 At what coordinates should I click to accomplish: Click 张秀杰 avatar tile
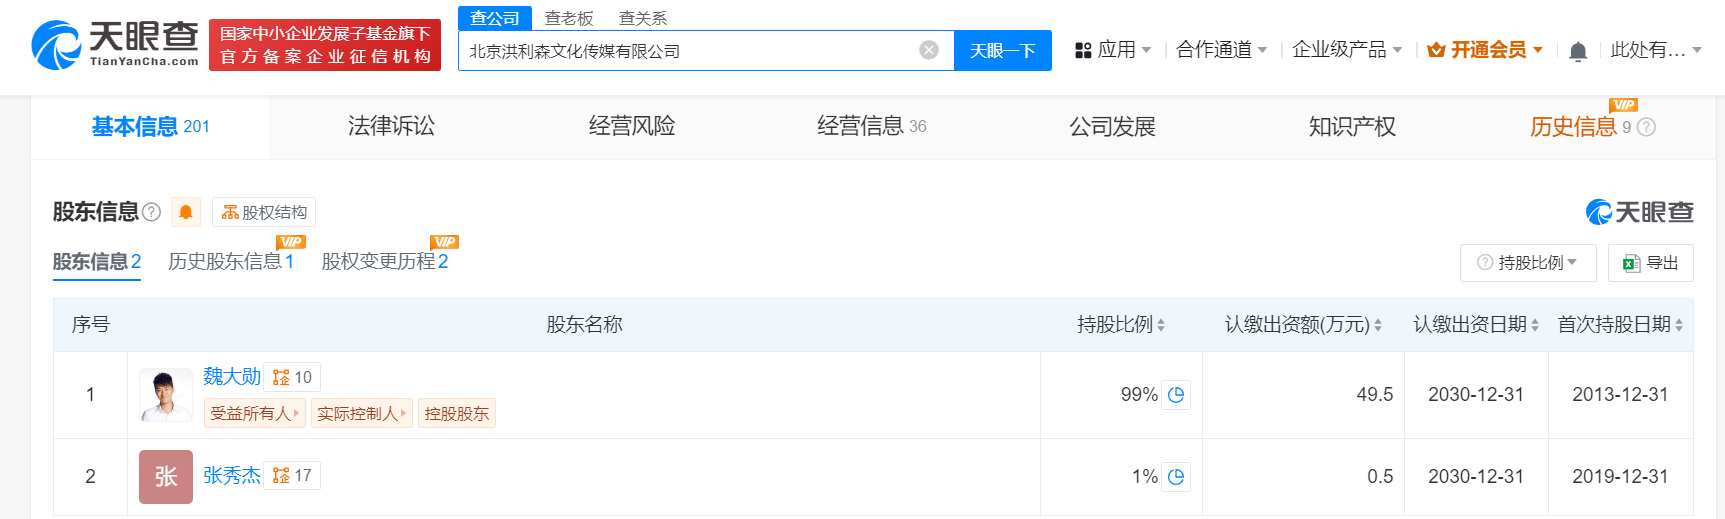click(x=166, y=477)
